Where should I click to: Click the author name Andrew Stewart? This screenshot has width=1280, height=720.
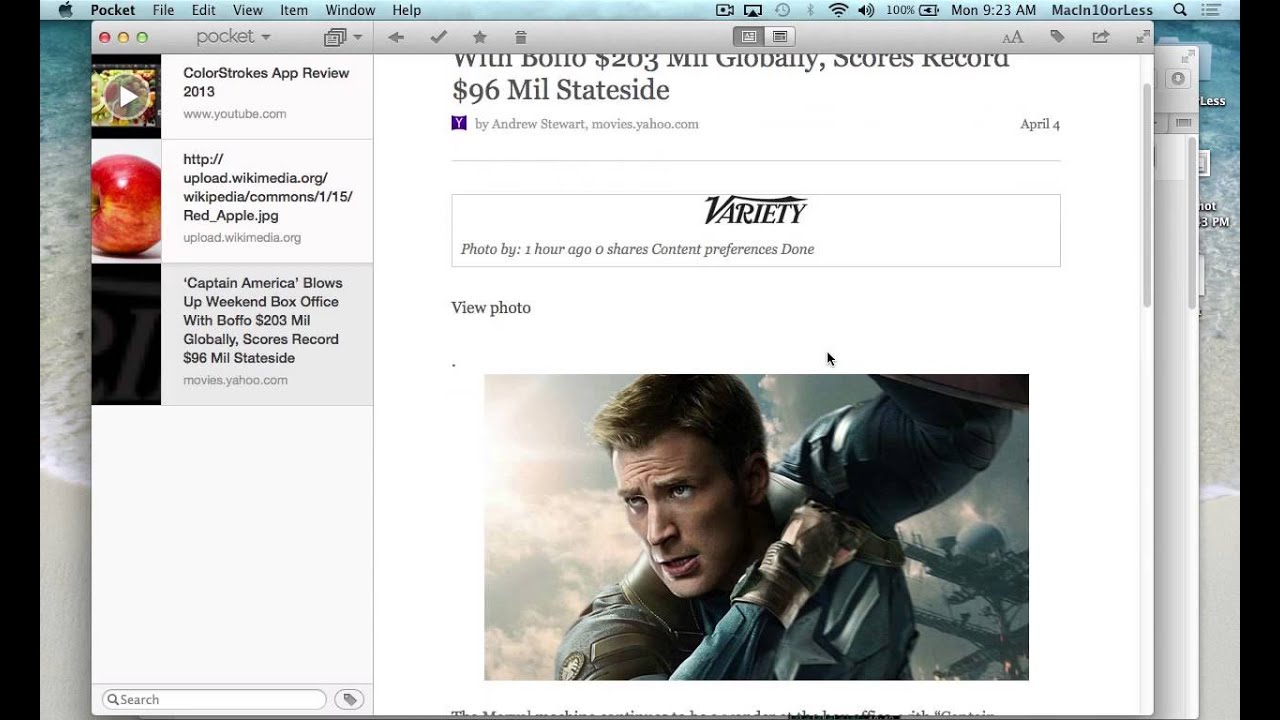point(539,124)
